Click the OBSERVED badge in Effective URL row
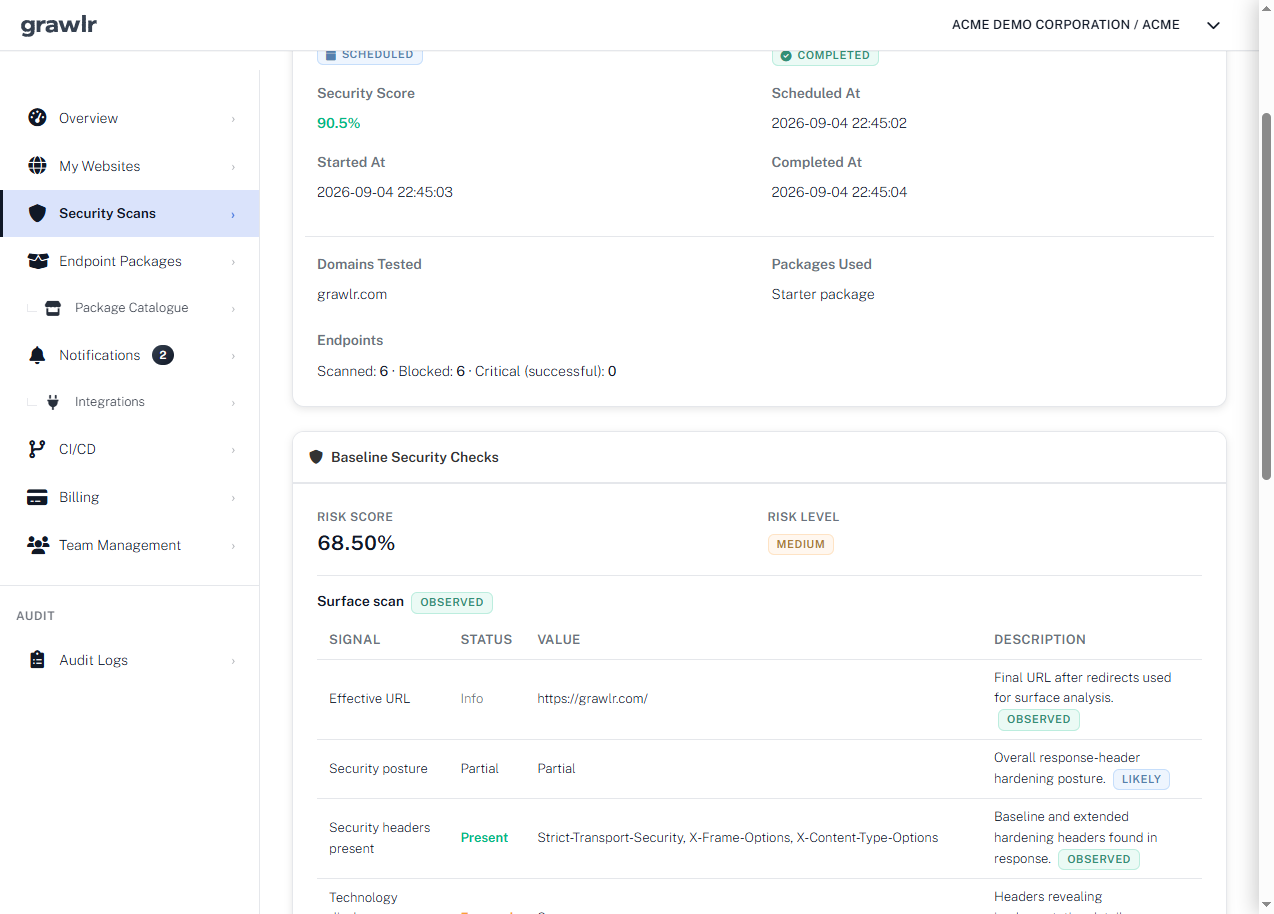 [1038, 719]
